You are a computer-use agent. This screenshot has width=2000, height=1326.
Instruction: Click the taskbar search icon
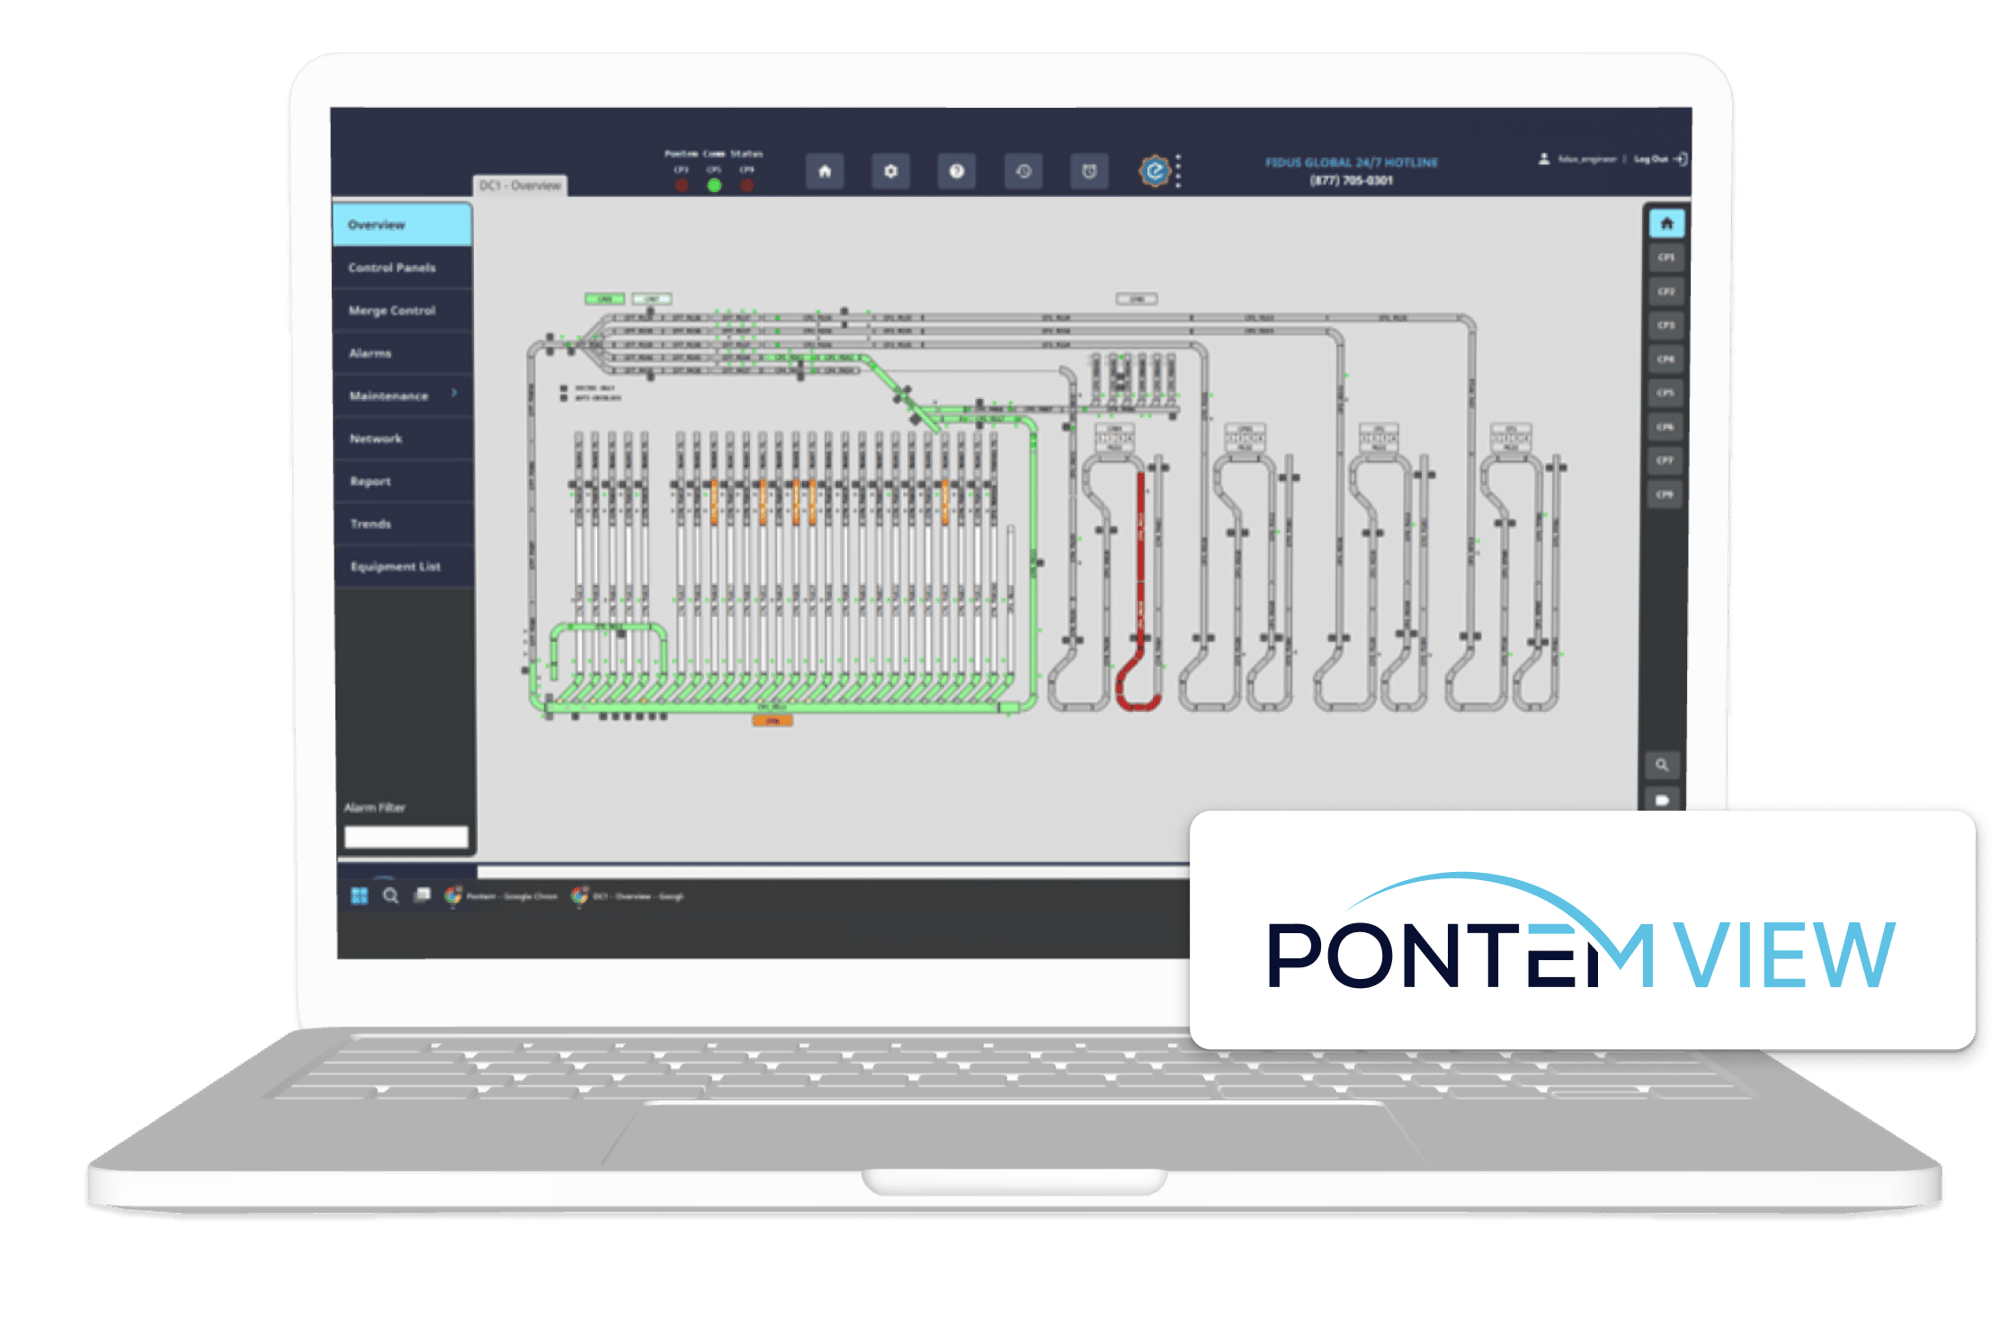coord(391,896)
